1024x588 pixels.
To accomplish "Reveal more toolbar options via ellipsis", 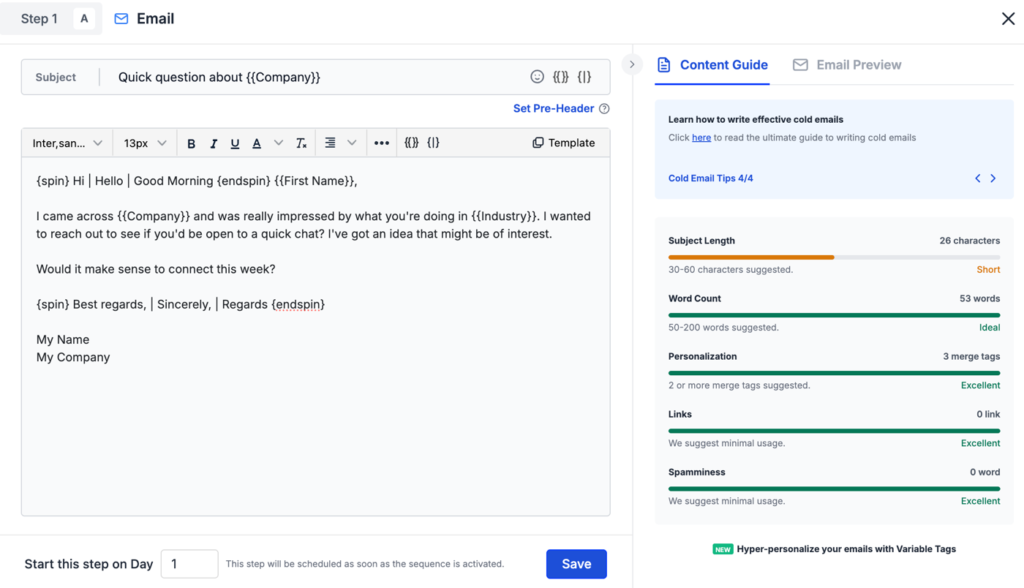I will [x=381, y=142].
